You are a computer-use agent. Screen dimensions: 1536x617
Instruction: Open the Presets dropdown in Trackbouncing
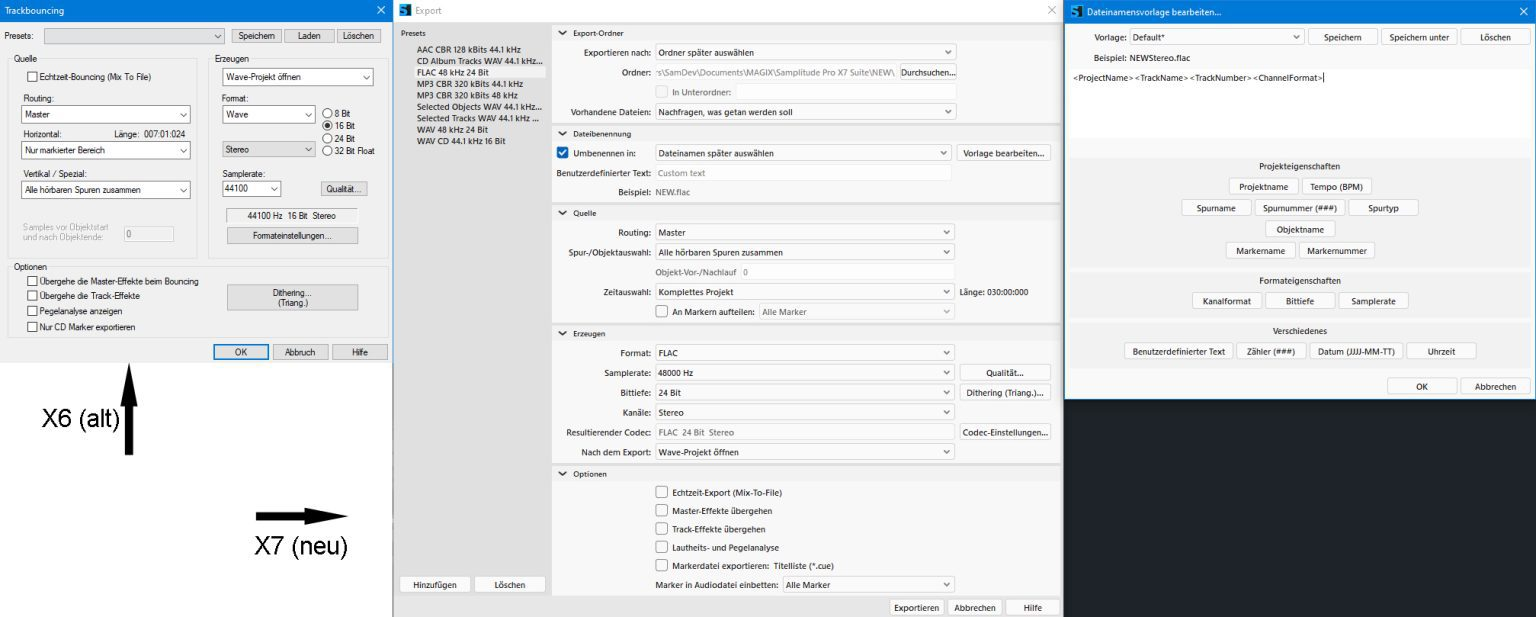pos(134,36)
